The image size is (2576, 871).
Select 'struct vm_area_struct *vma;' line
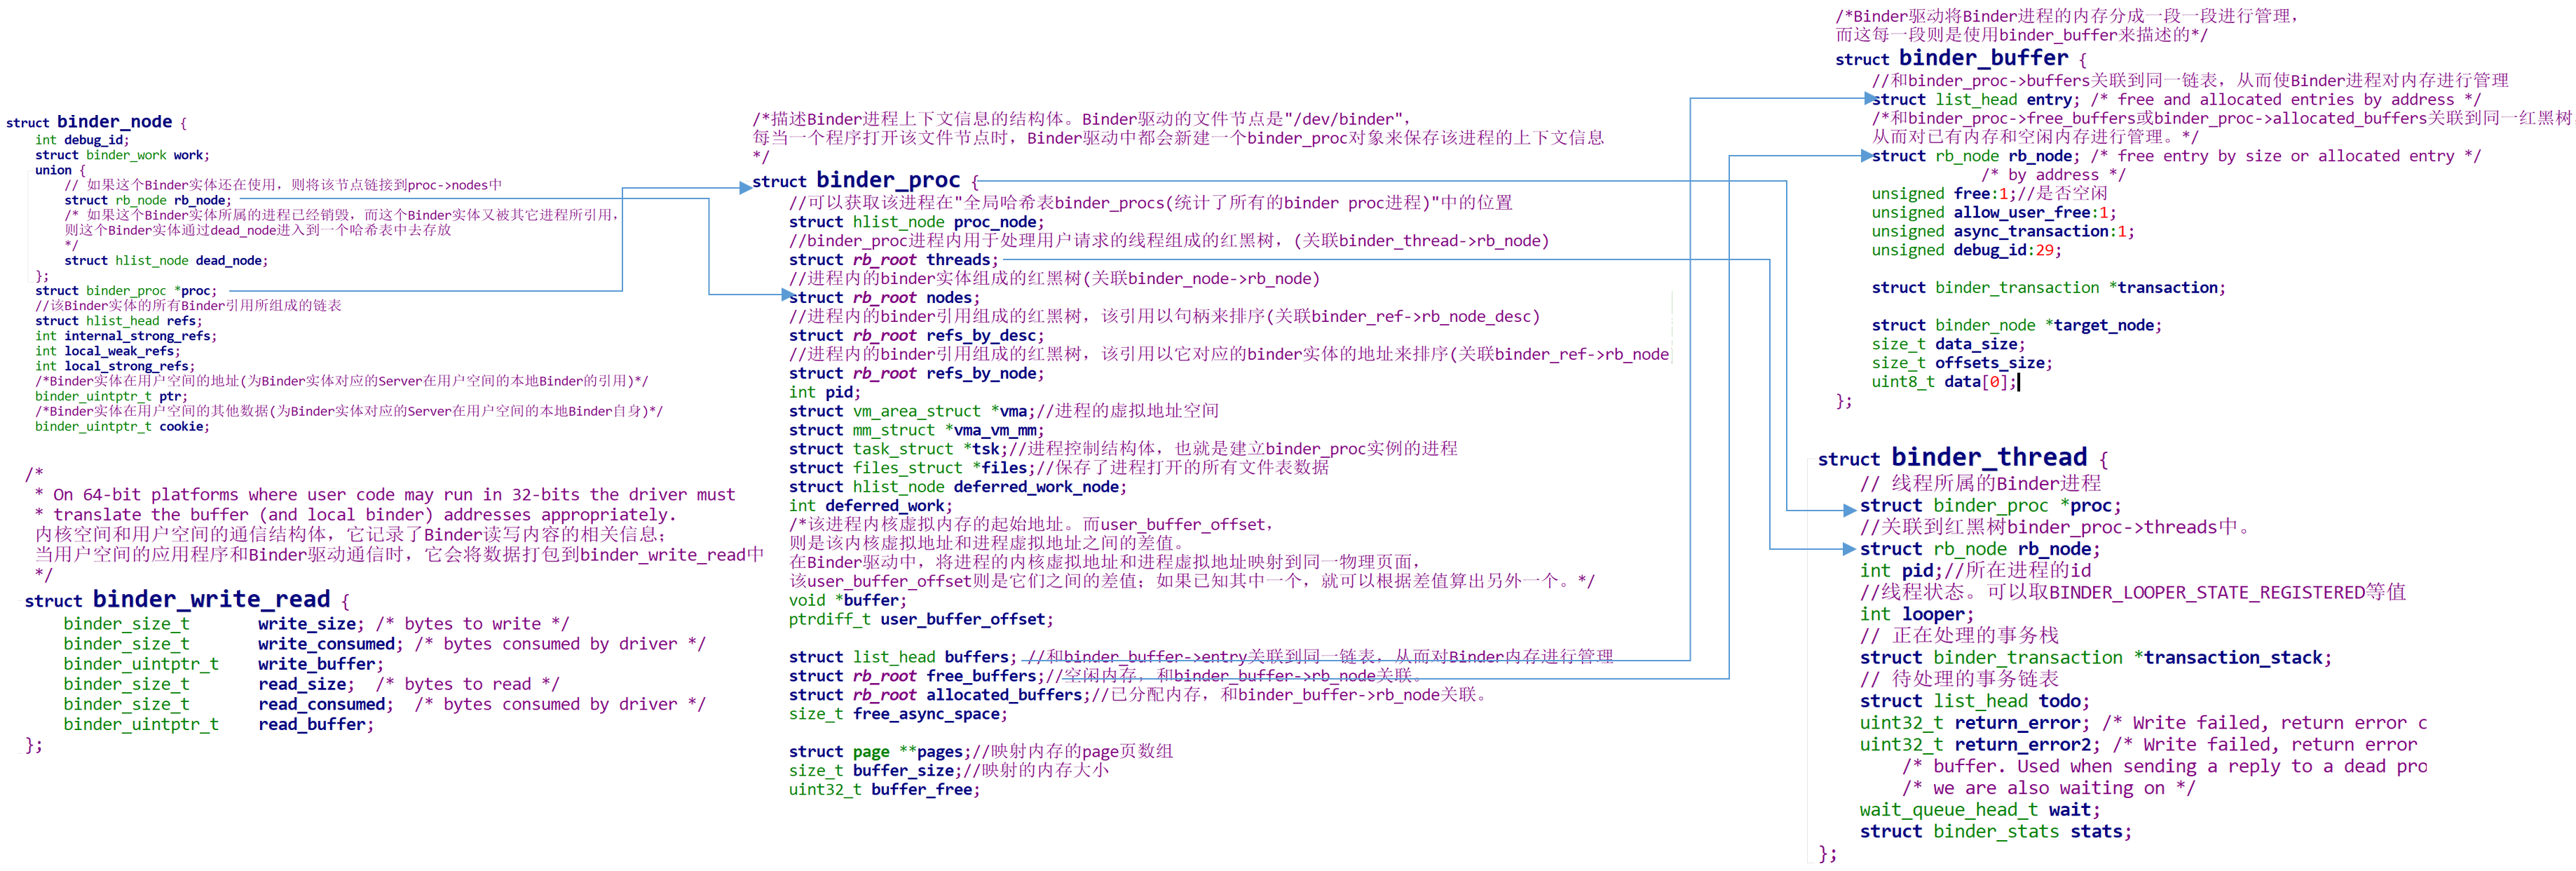pyautogui.click(x=912, y=411)
